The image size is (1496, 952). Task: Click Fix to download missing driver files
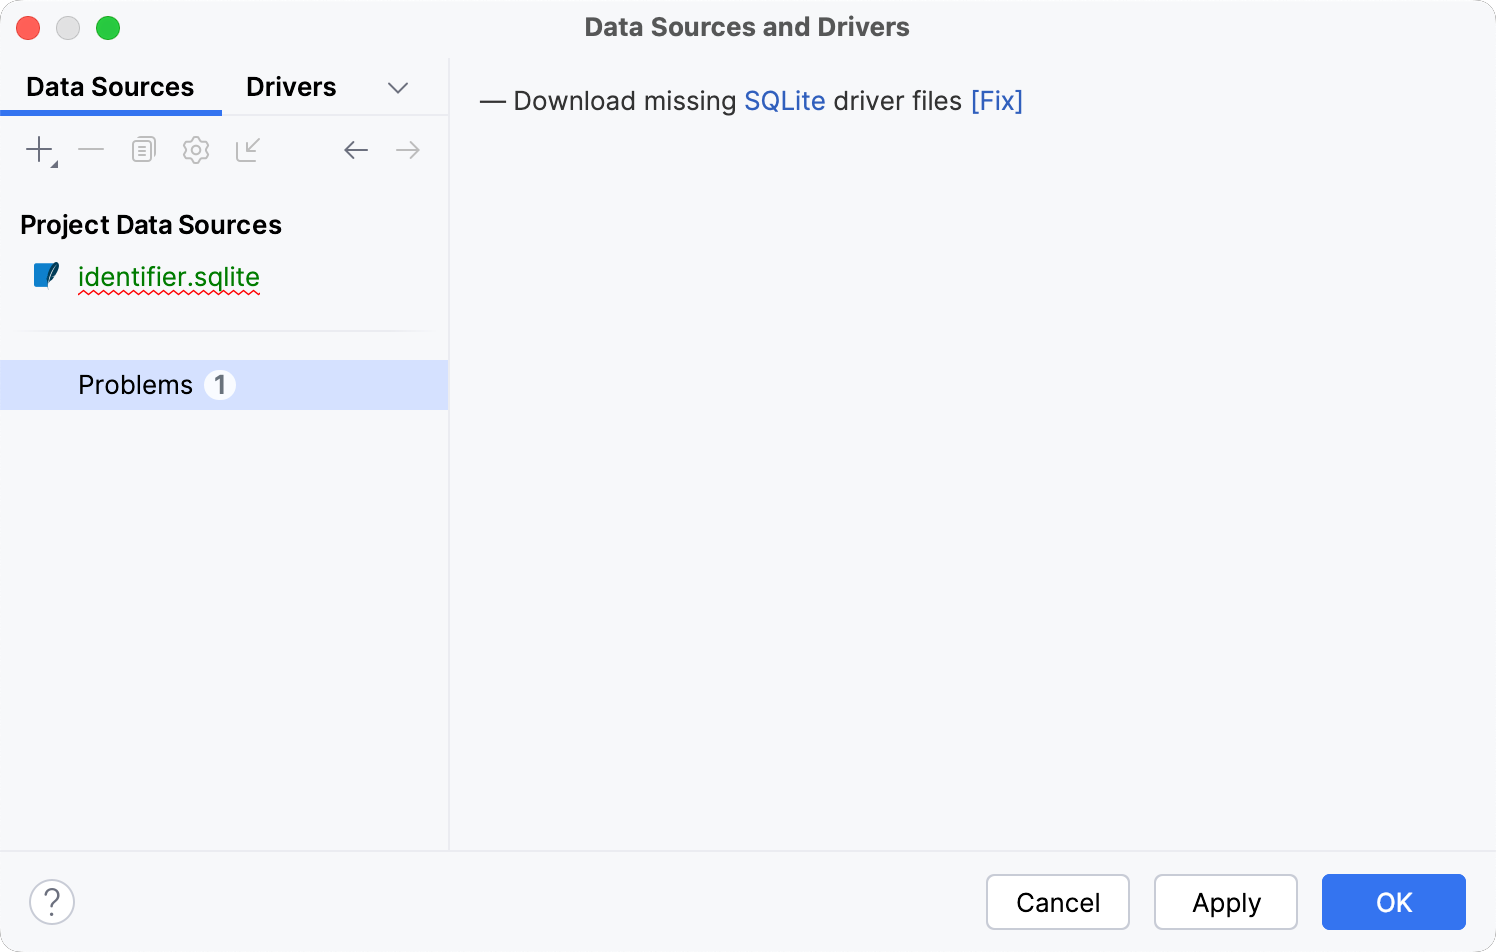996,100
